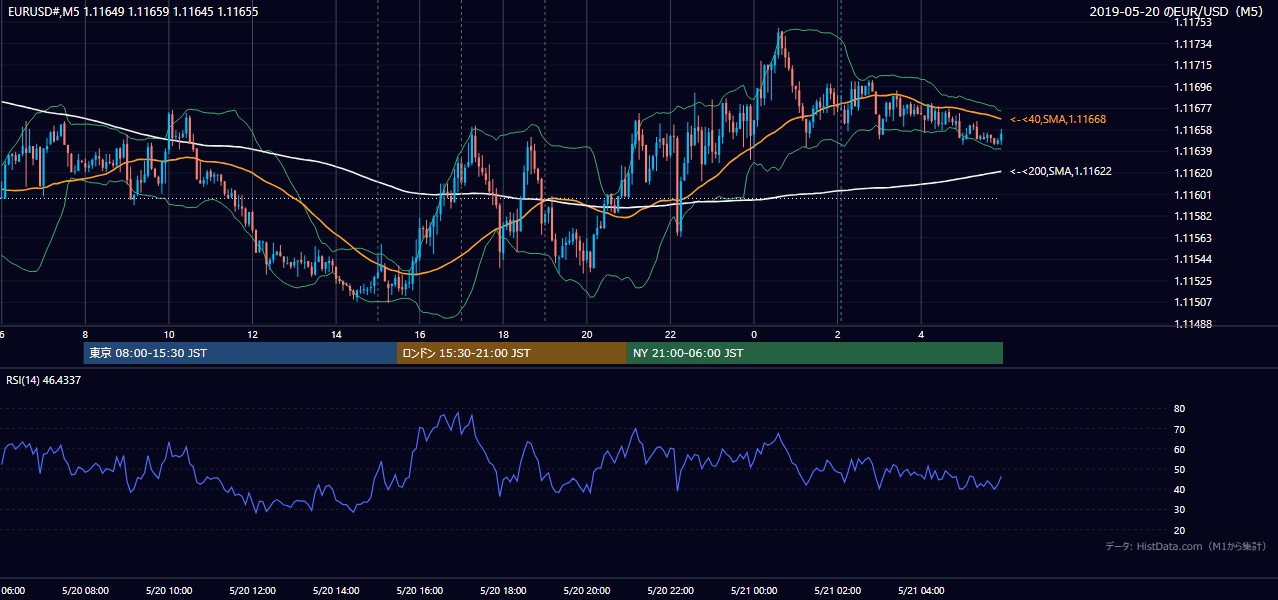Click price axis label 1.11639
Image resolution: width=1278 pixels, height=600 pixels.
(1192, 151)
